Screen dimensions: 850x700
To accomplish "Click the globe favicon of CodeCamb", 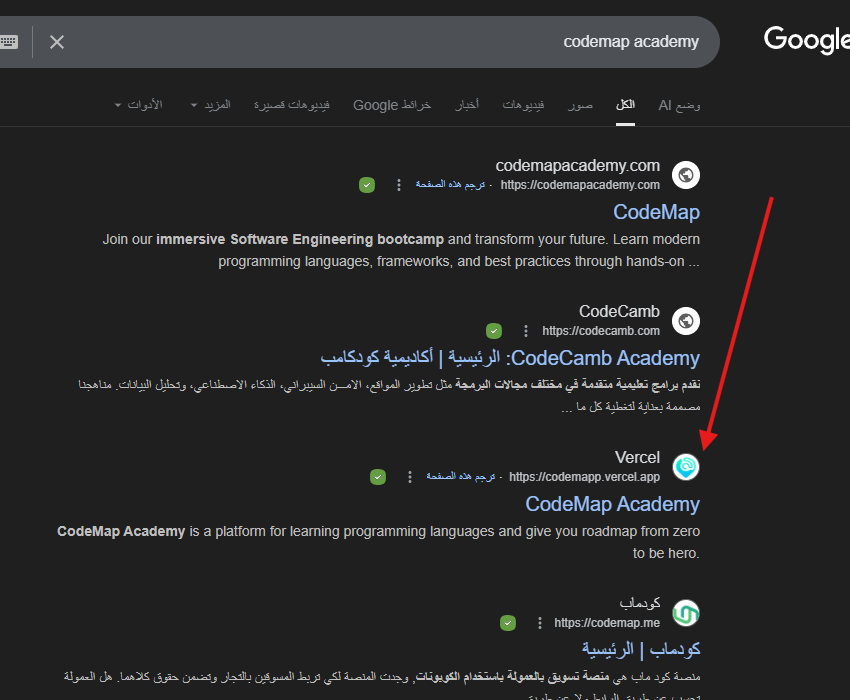I will [686, 321].
